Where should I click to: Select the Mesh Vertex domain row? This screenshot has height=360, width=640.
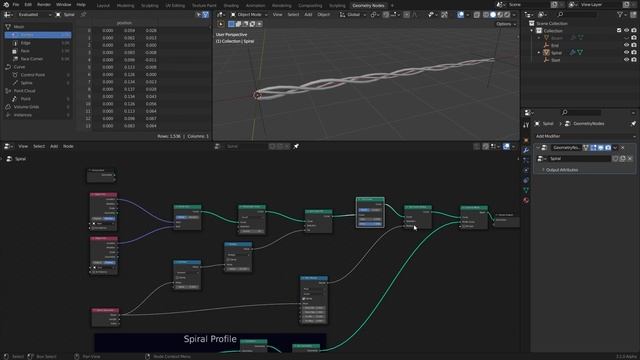[38, 35]
